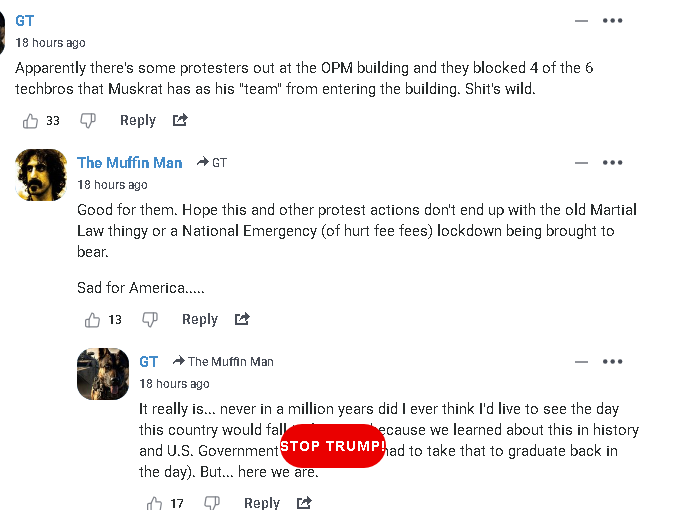Collapse GT's top comment thread
681x510 pixels.
[x=581, y=21]
